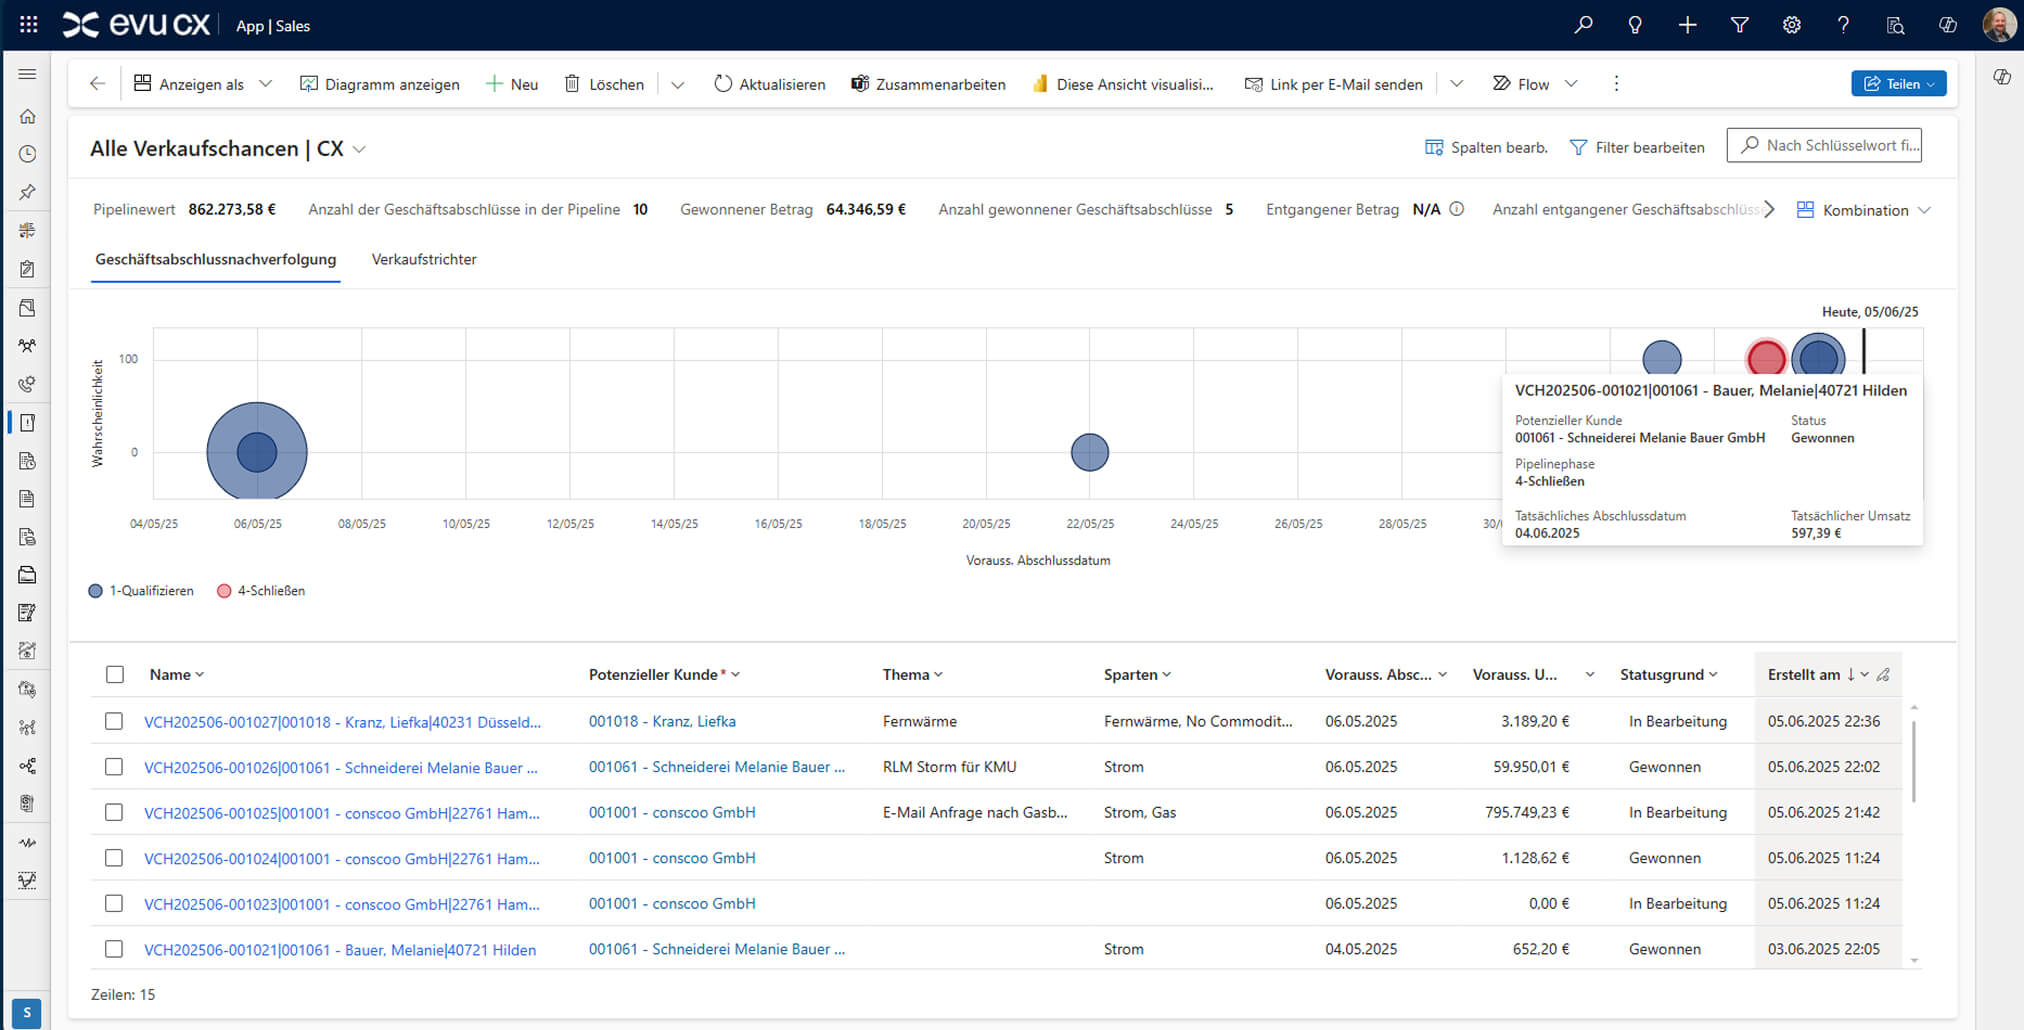Image resolution: width=2024 pixels, height=1030 pixels.
Task: Select checkbox for VCH202506-001021 row
Action: click(114, 949)
